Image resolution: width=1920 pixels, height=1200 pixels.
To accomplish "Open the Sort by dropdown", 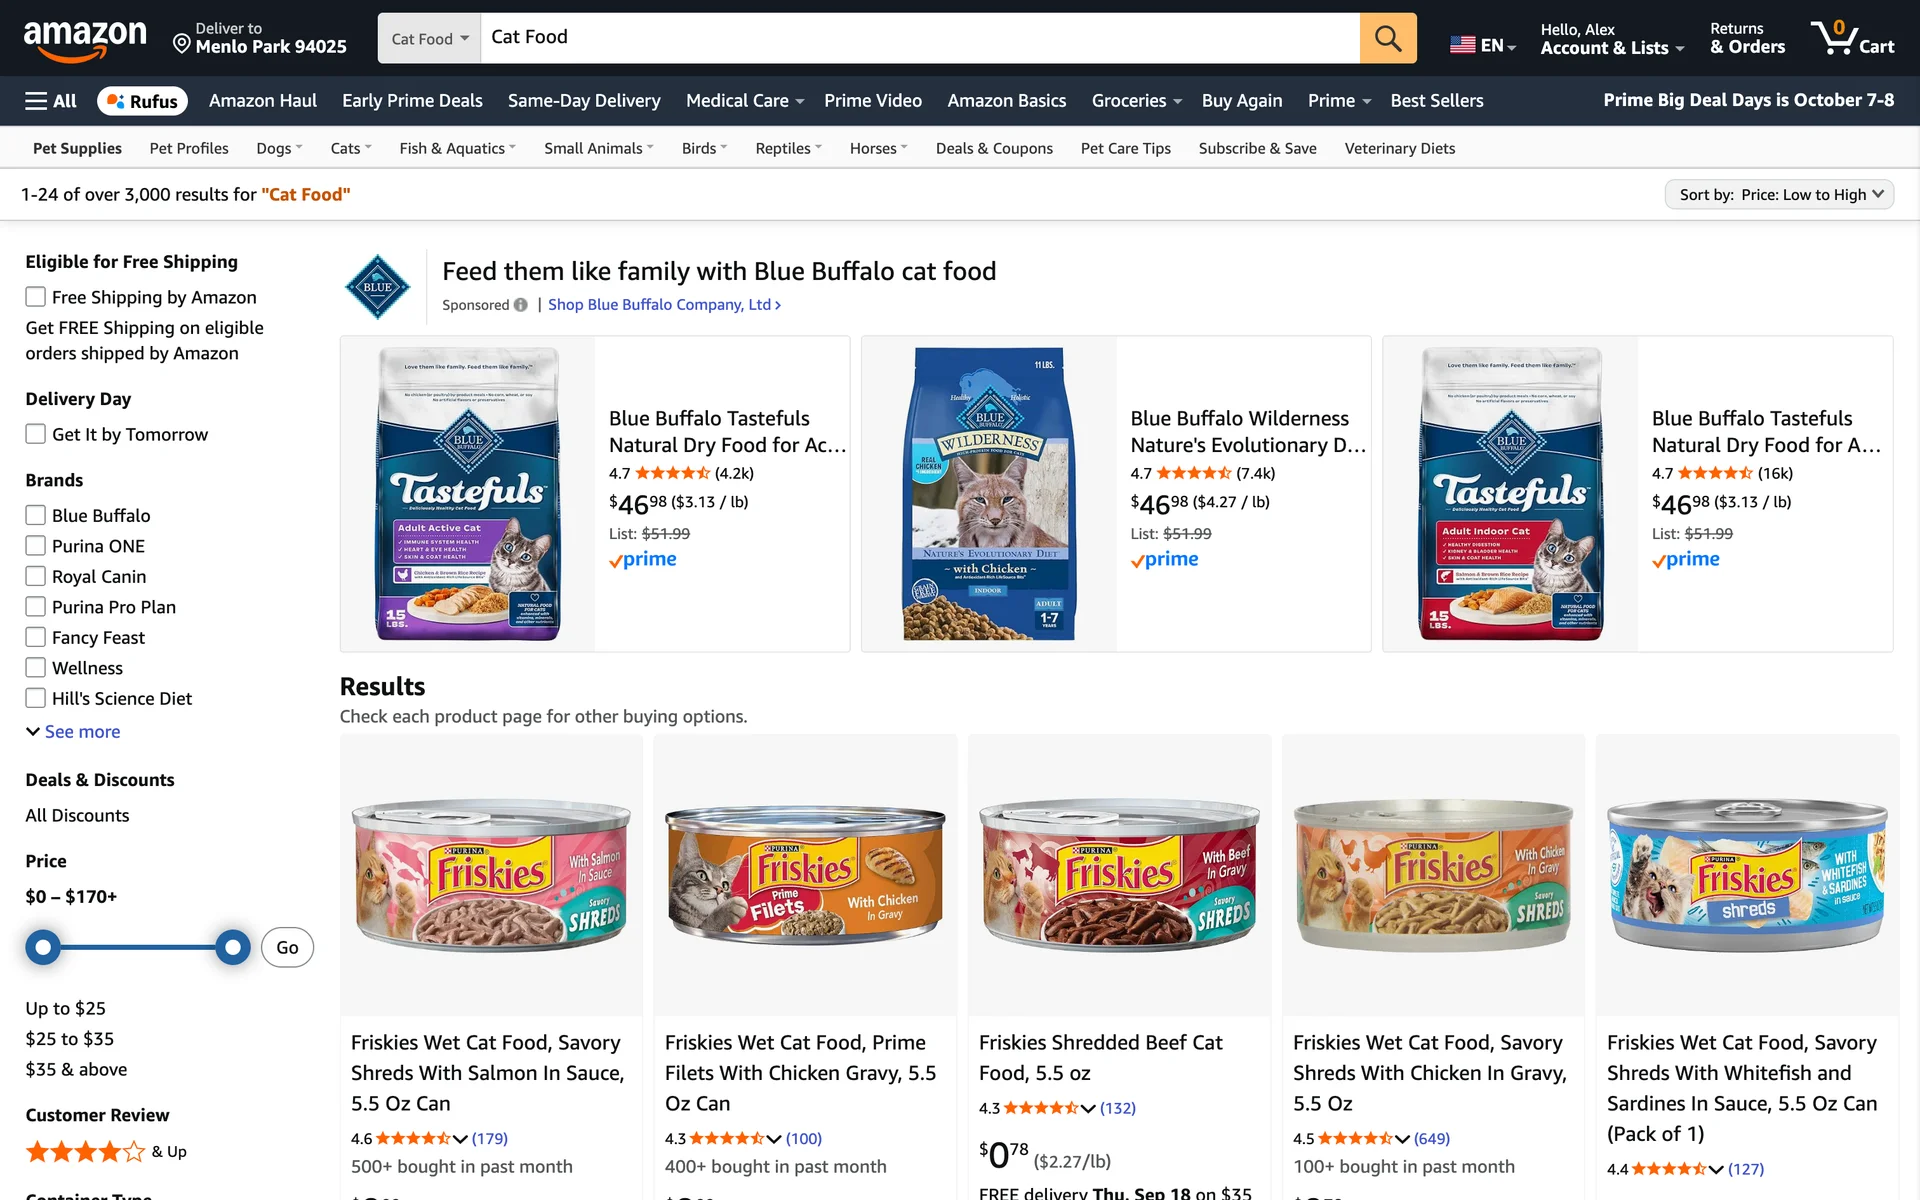I will (x=1779, y=195).
